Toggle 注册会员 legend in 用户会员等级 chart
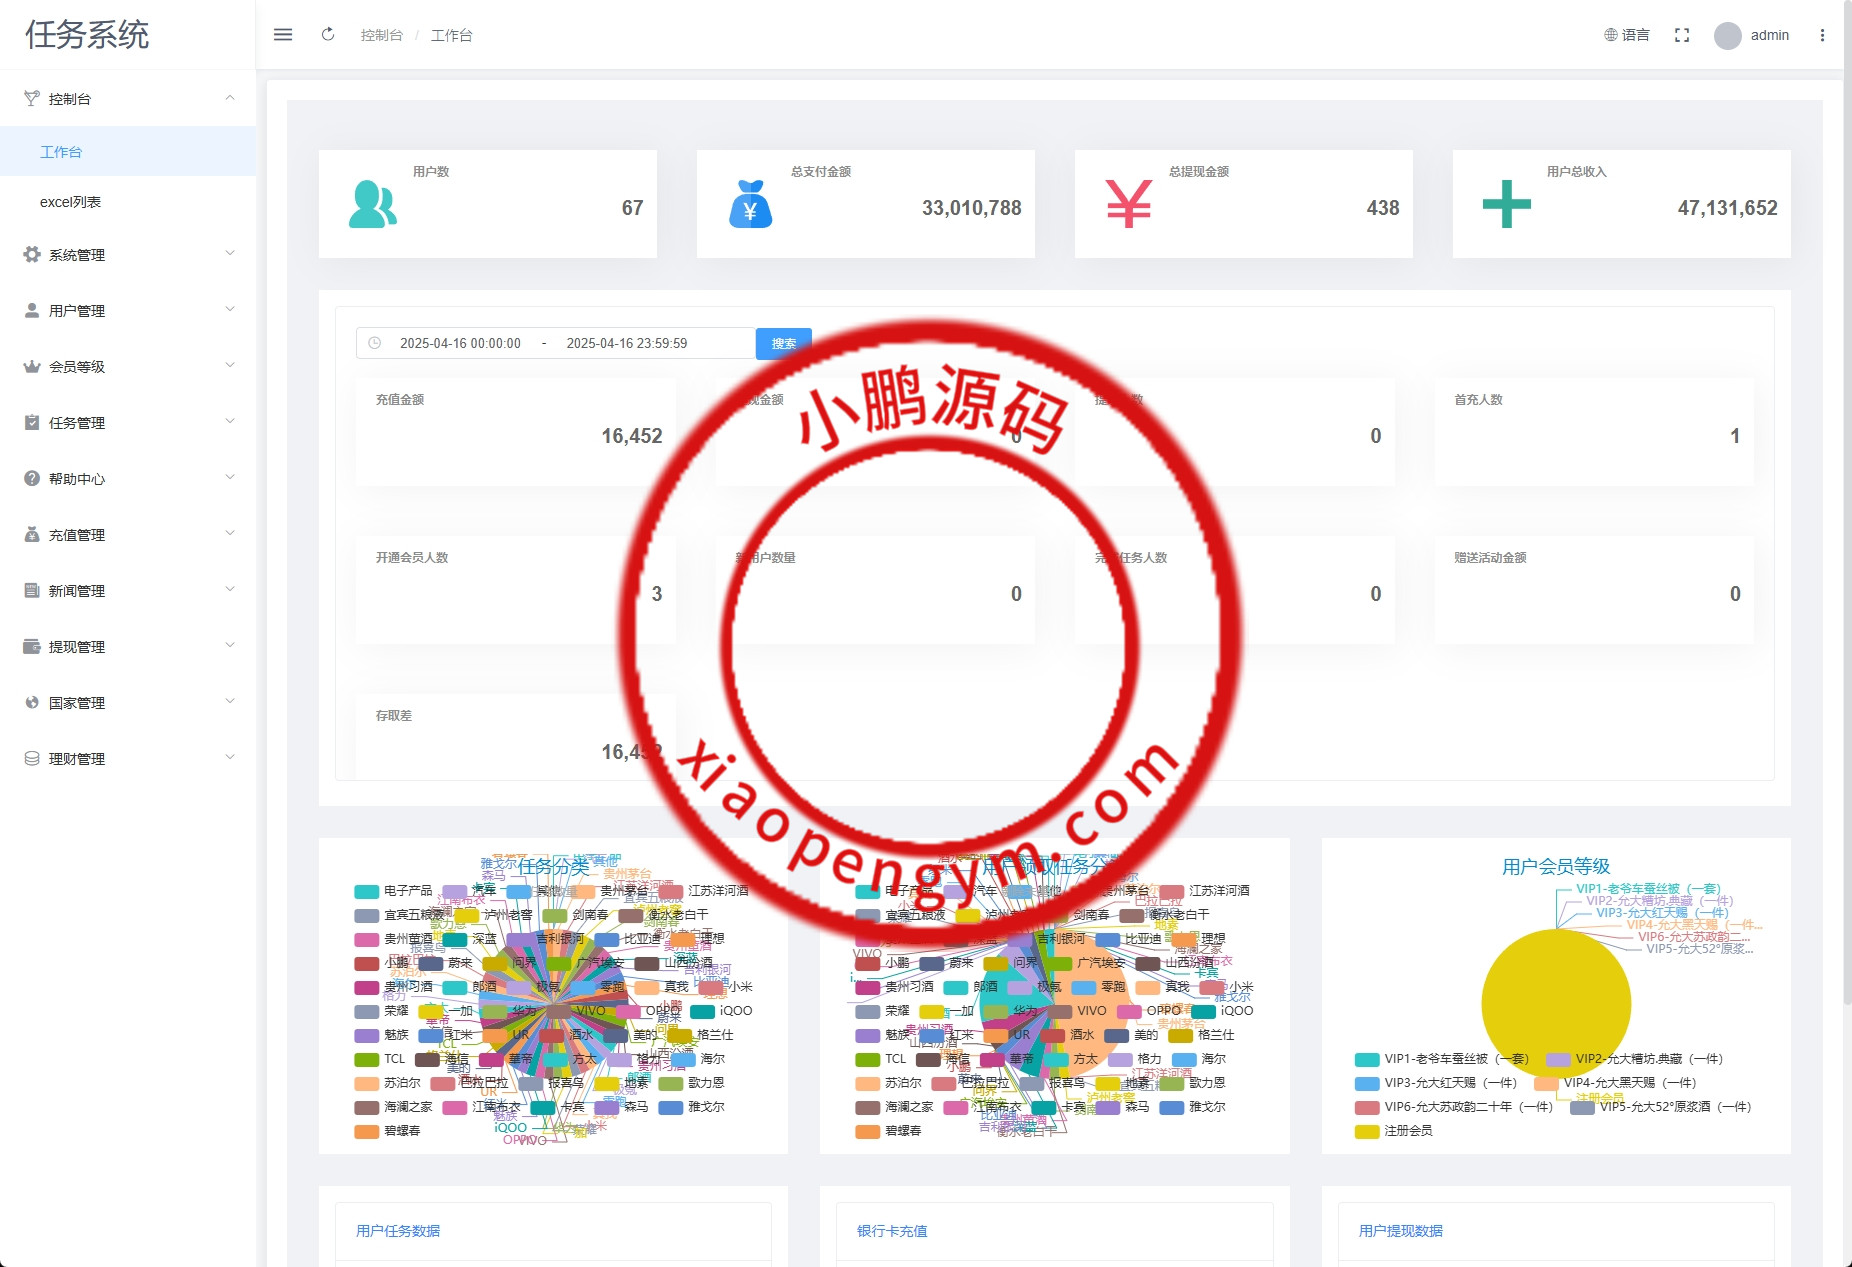This screenshot has width=1852, height=1267. click(x=1395, y=1131)
